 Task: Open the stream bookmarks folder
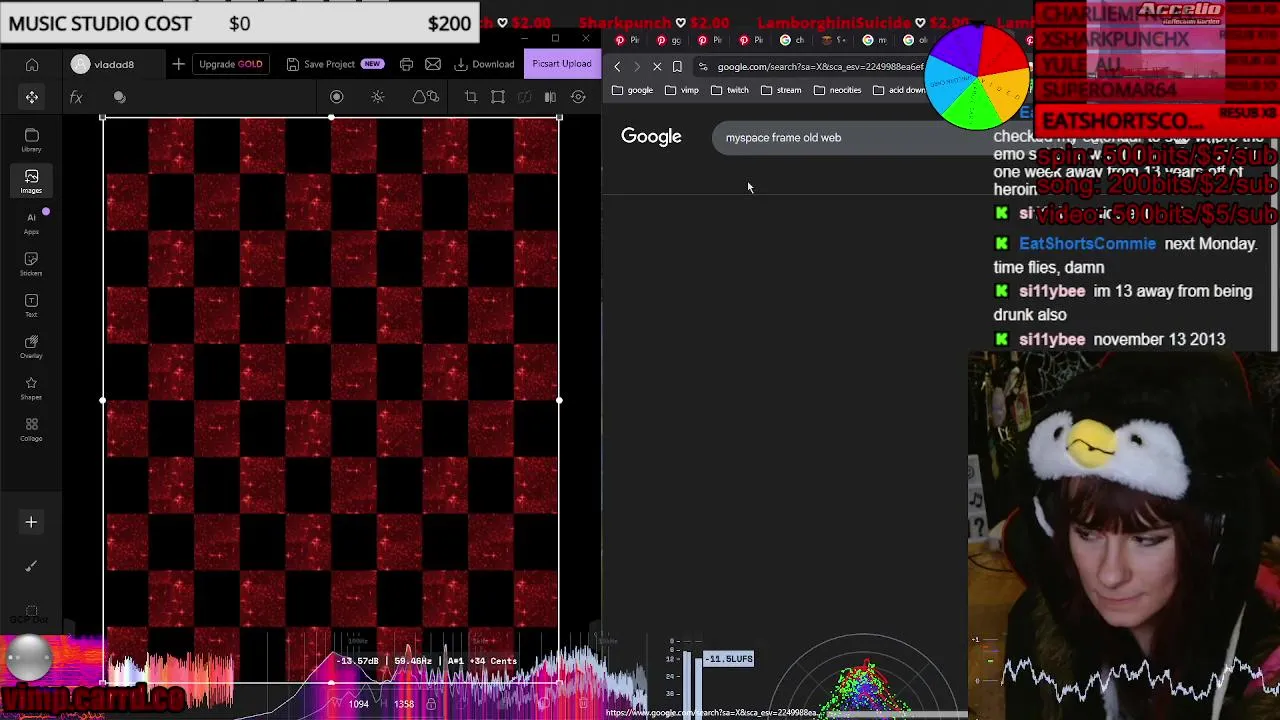click(780, 90)
